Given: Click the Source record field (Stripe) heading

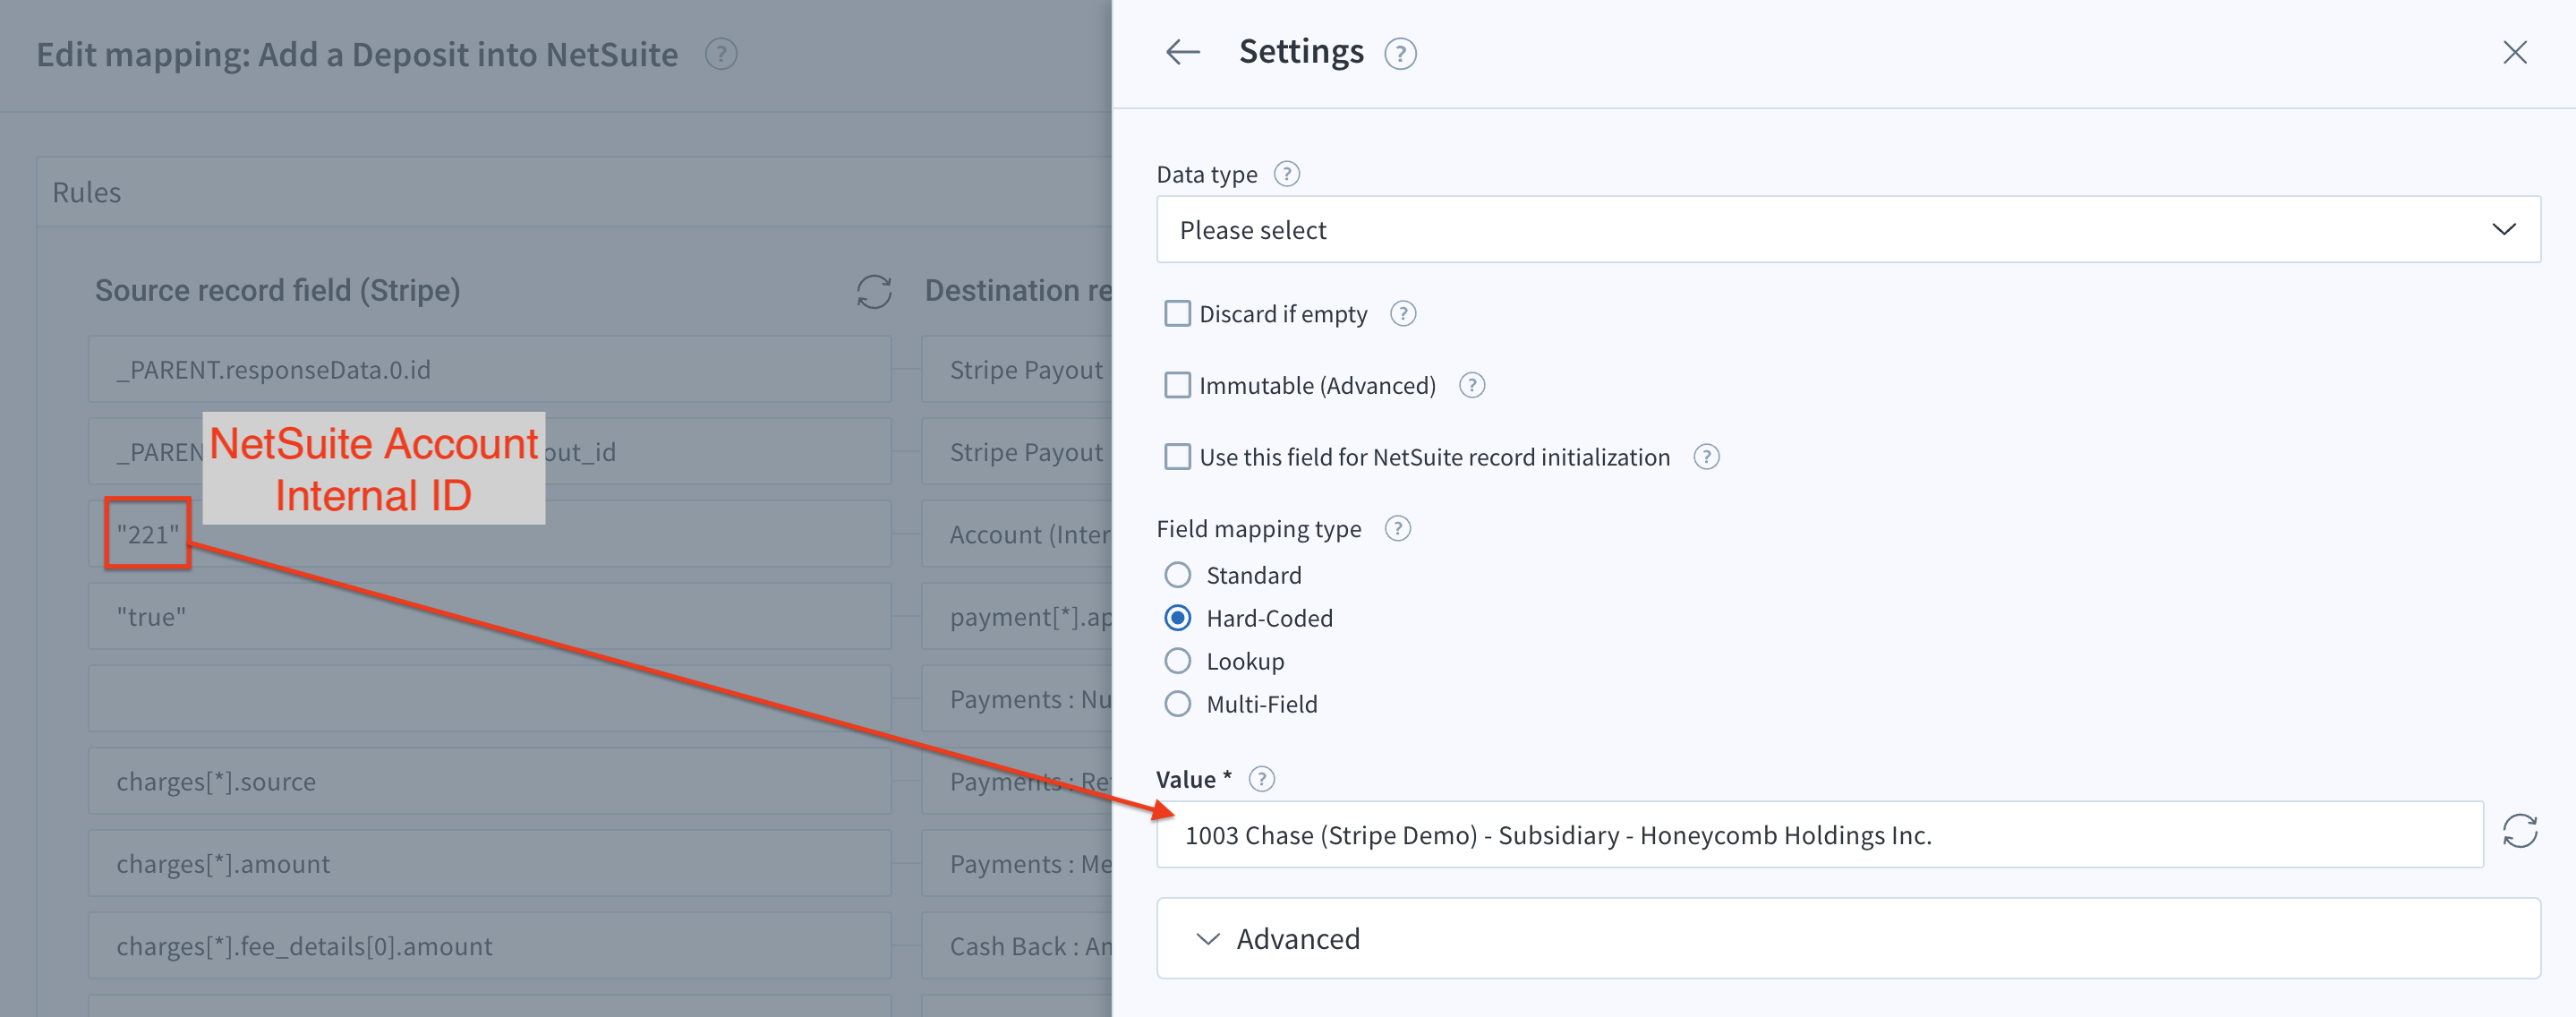Looking at the screenshot, I should 277,290.
